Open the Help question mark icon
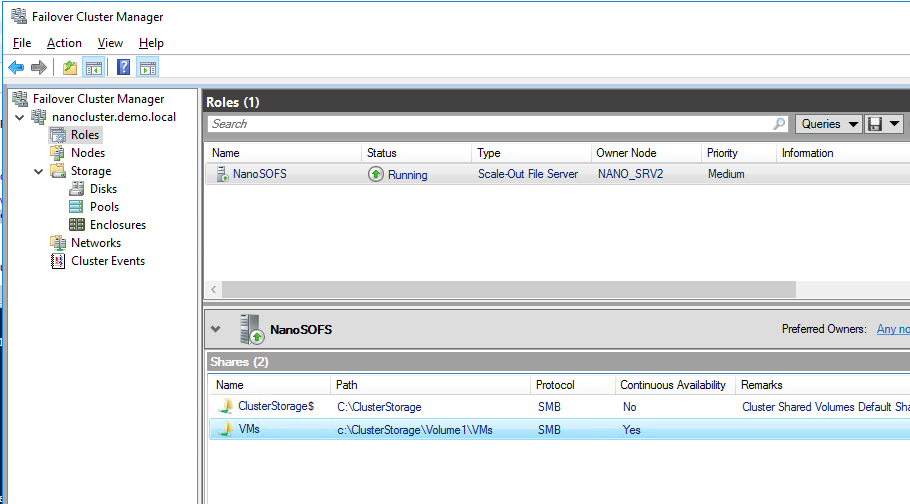This screenshot has height=504, width=910. (x=123, y=67)
